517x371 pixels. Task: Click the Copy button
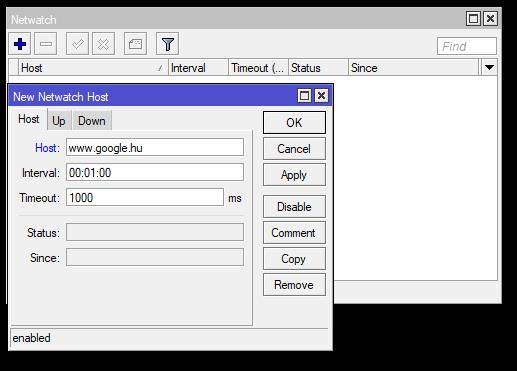[294, 259]
